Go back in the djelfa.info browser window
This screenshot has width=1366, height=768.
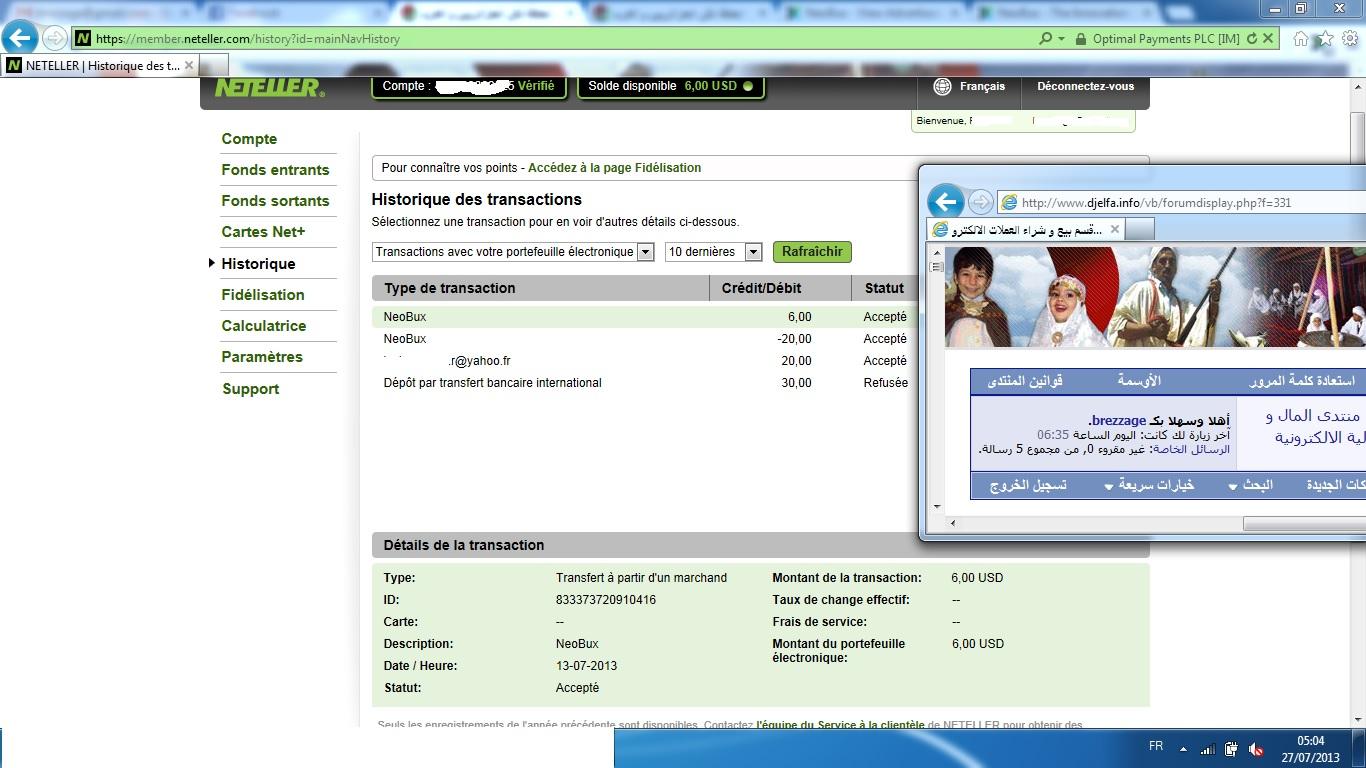pyautogui.click(x=945, y=201)
